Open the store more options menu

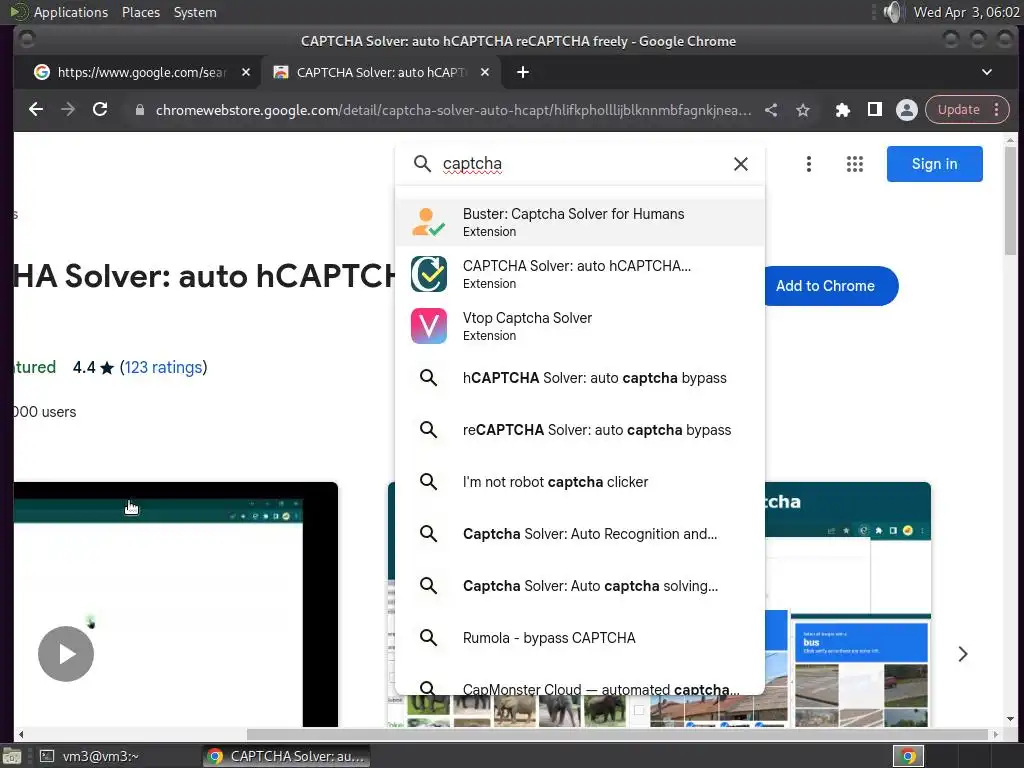(808, 164)
